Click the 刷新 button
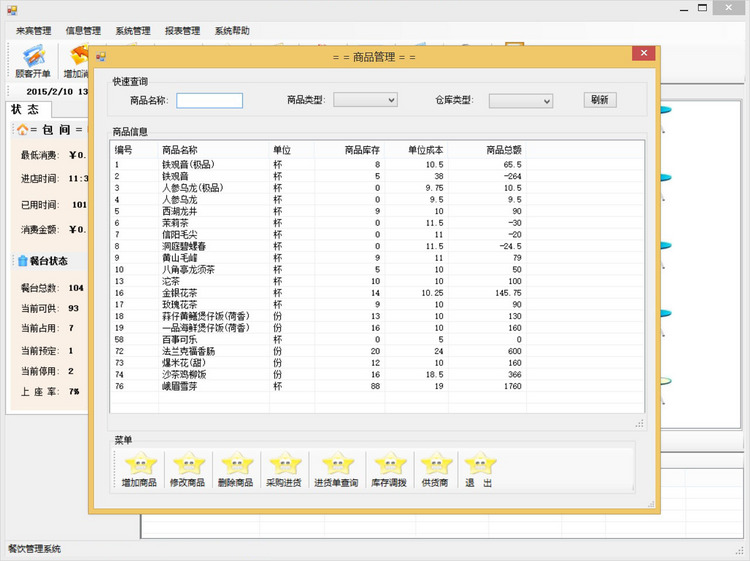This screenshot has width=750, height=561. pyautogui.click(x=599, y=100)
